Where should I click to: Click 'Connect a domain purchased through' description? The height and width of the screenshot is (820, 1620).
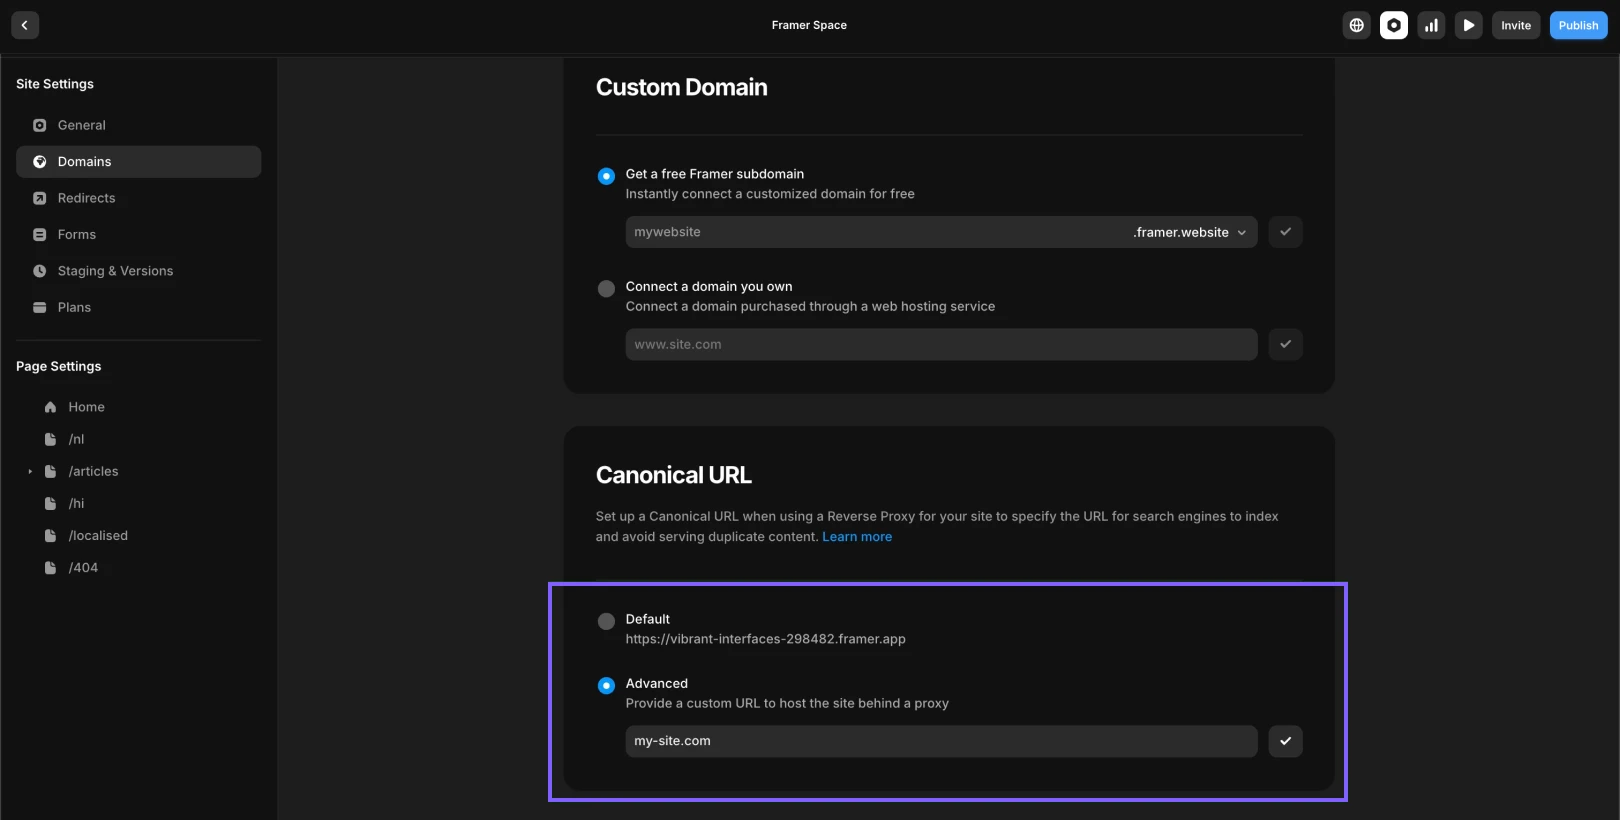810,306
